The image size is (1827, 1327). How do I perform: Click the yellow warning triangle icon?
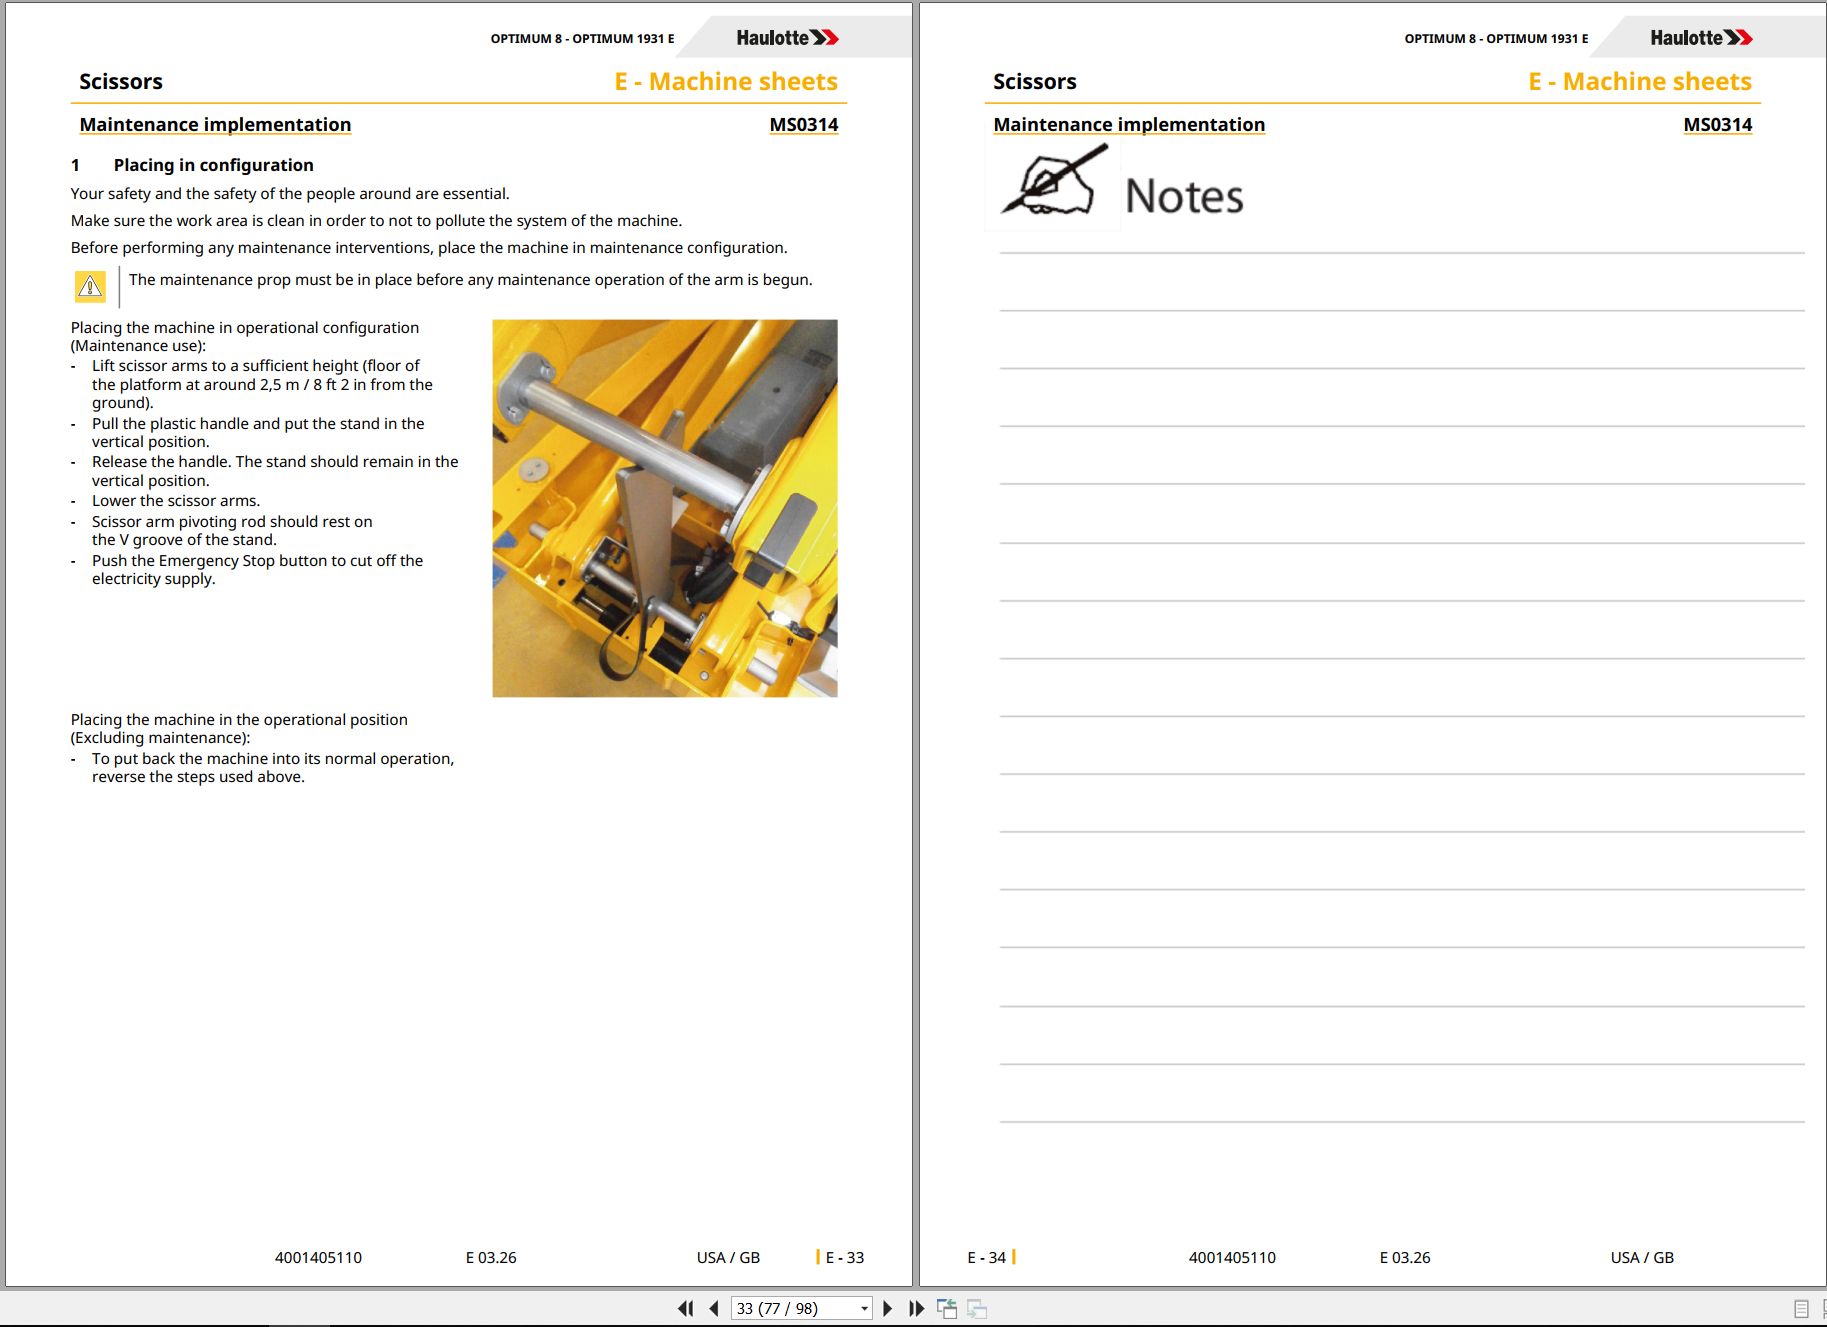pyautogui.click(x=90, y=287)
